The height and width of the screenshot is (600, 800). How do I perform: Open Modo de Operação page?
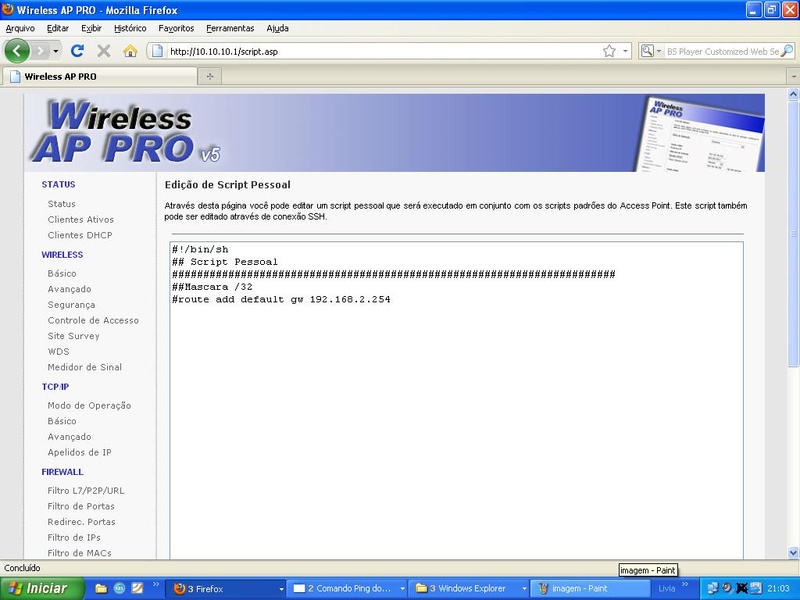89,406
